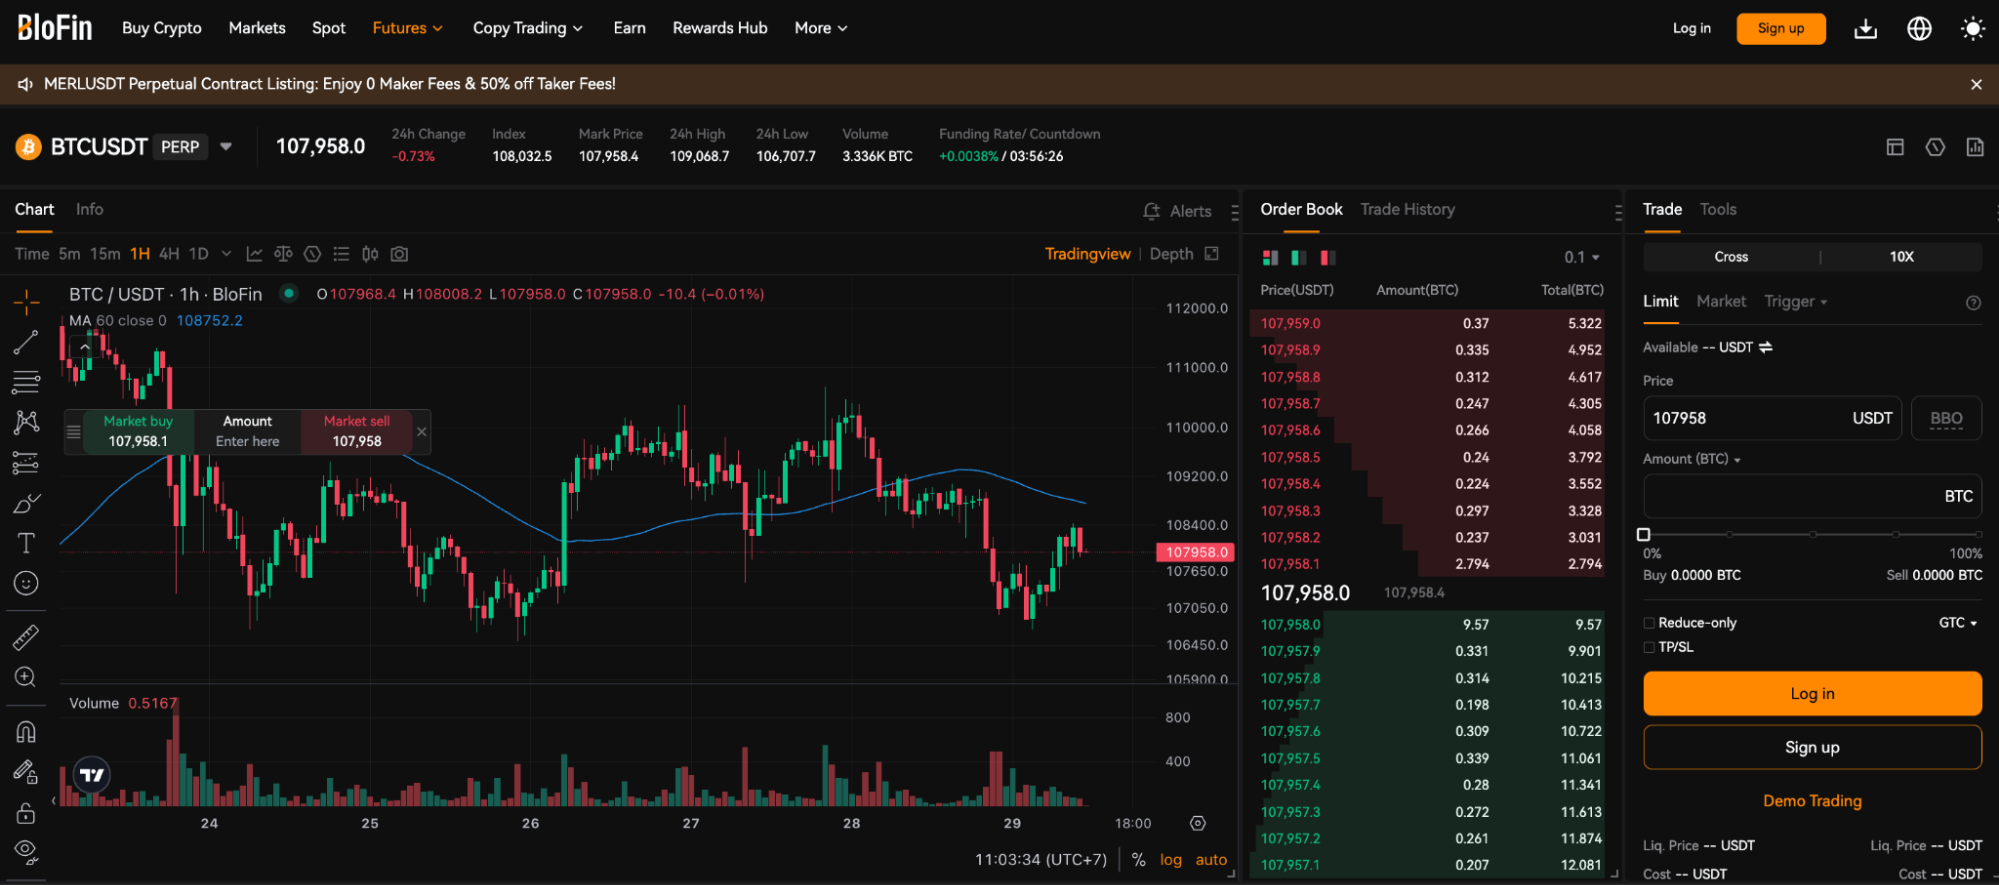Show bids-only order book view

point(1299,258)
